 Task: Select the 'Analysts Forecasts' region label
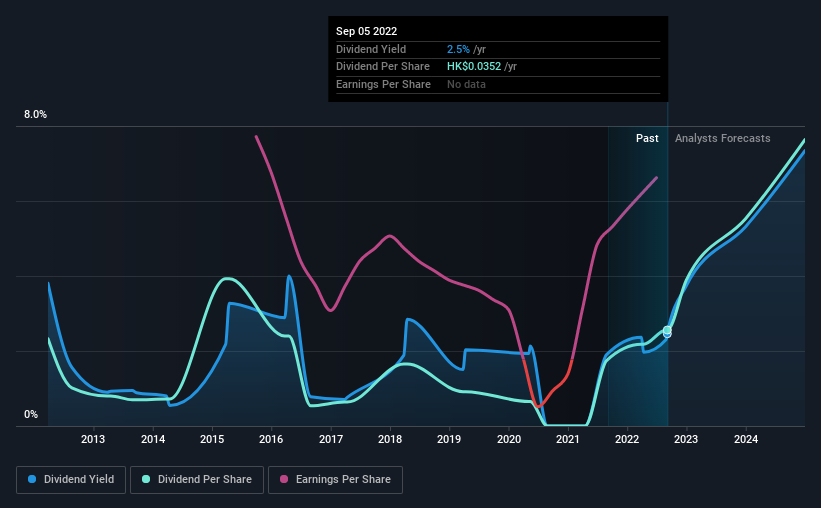pos(723,138)
